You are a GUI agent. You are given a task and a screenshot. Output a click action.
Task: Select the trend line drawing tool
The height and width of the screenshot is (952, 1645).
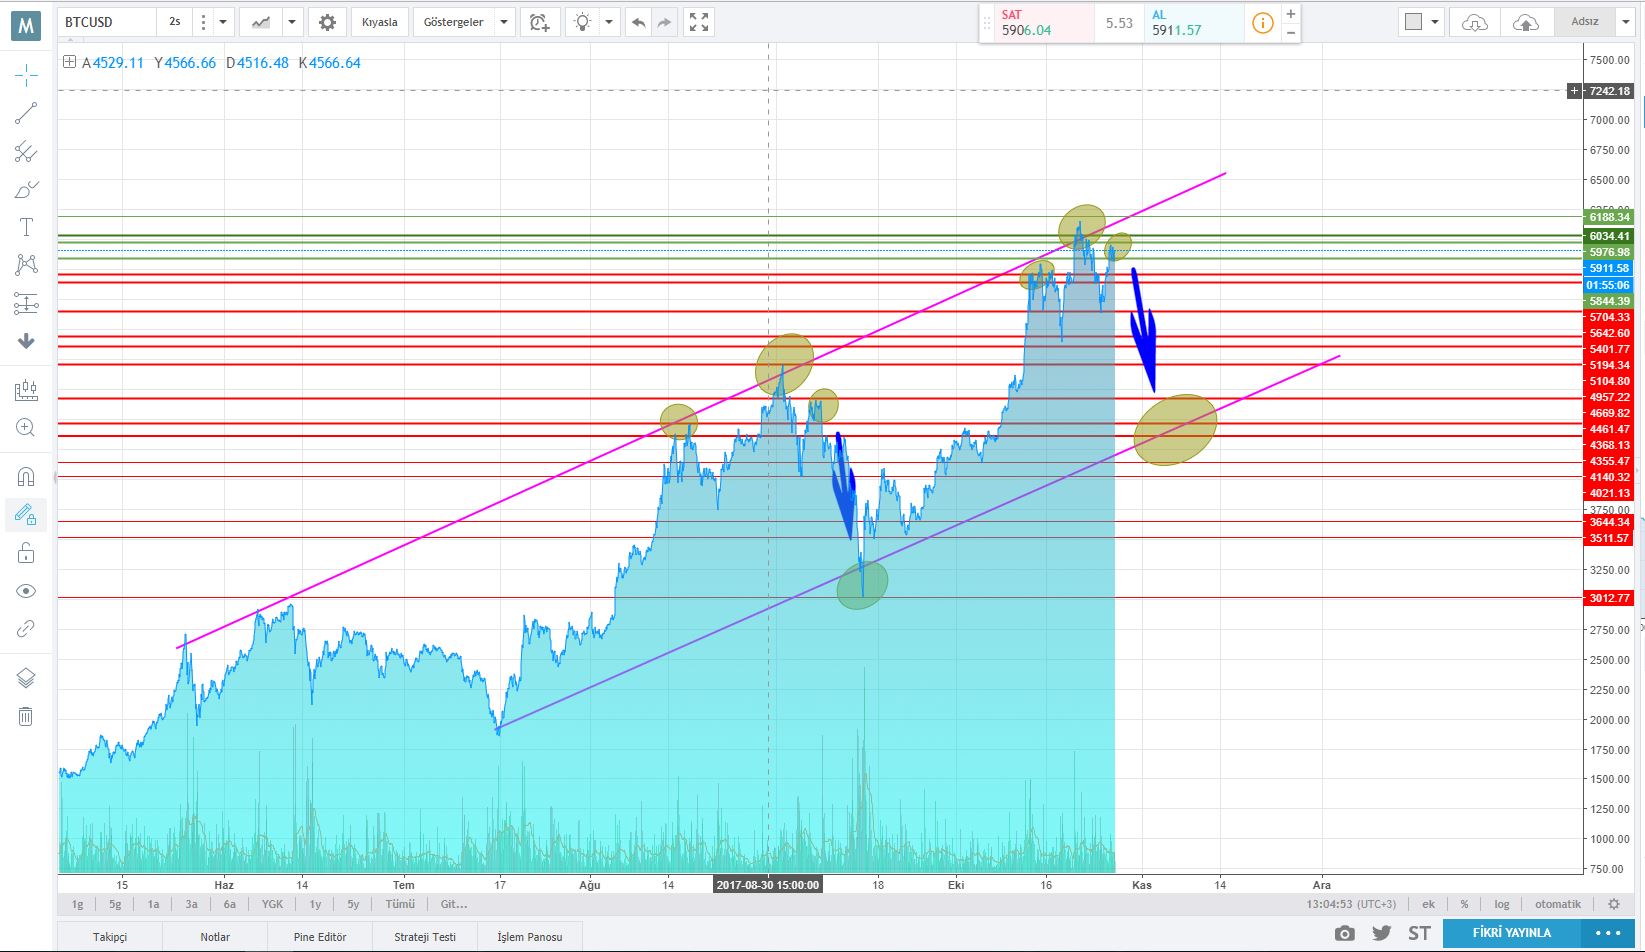[x=26, y=113]
